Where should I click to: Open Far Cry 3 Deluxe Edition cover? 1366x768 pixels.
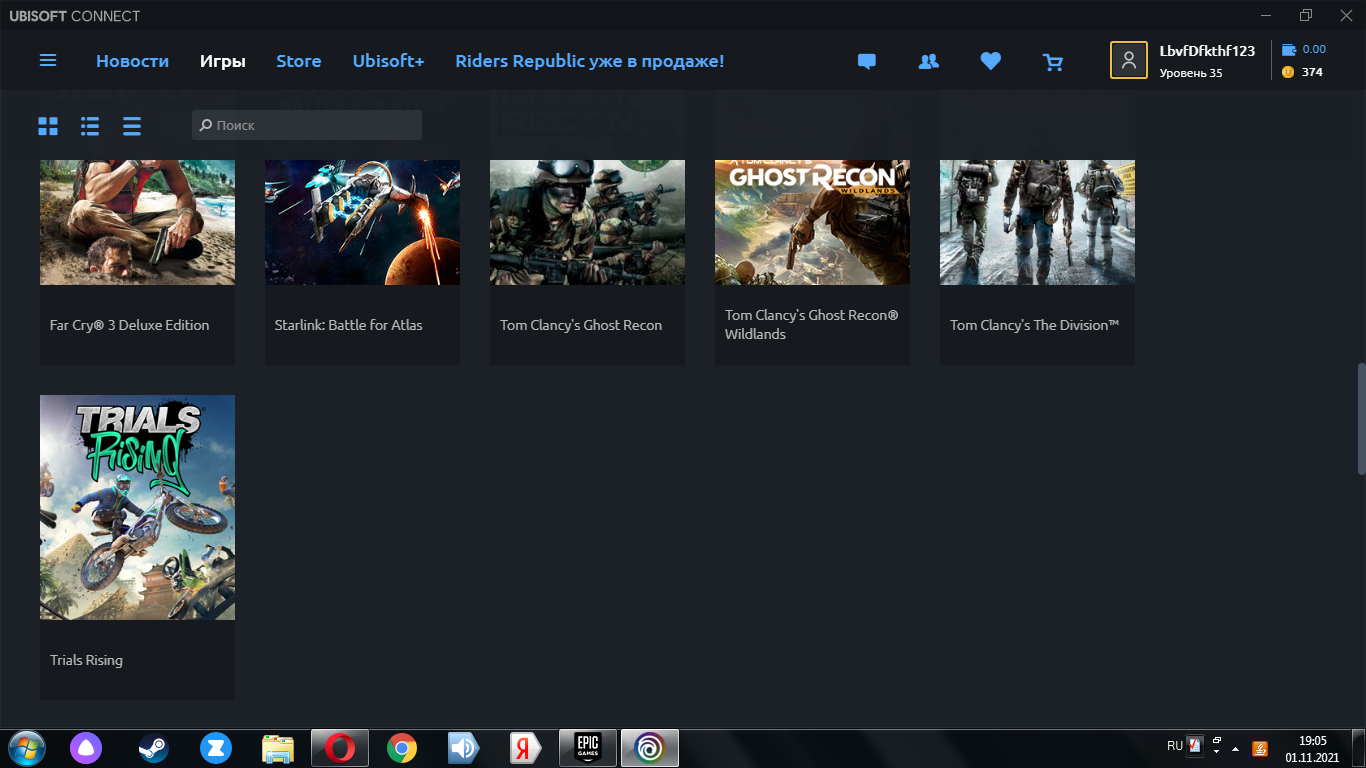[x=137, y=222]
